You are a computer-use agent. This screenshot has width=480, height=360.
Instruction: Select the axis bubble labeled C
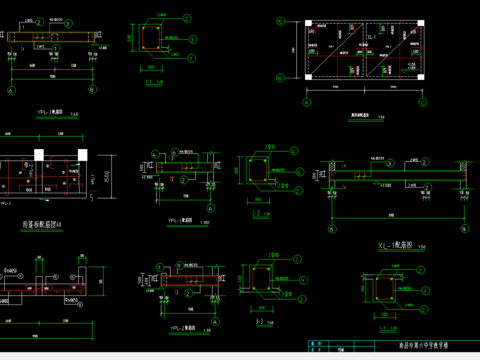[423, 102]
